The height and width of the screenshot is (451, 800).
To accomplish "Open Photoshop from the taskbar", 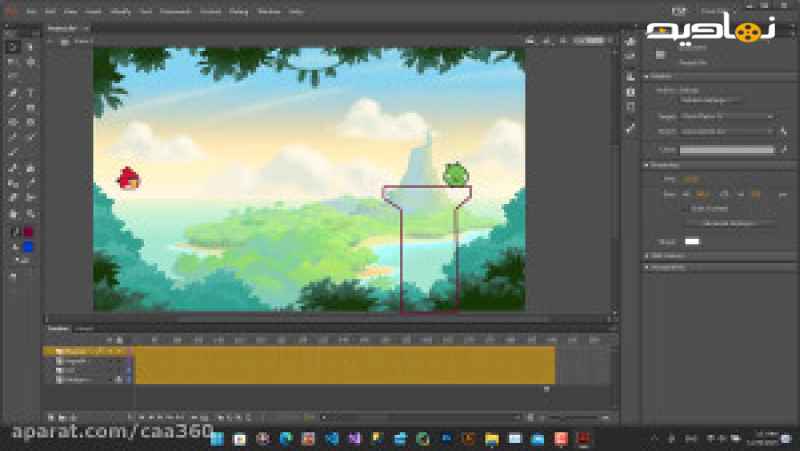I will pyautogui.click(x=446, y=438).
